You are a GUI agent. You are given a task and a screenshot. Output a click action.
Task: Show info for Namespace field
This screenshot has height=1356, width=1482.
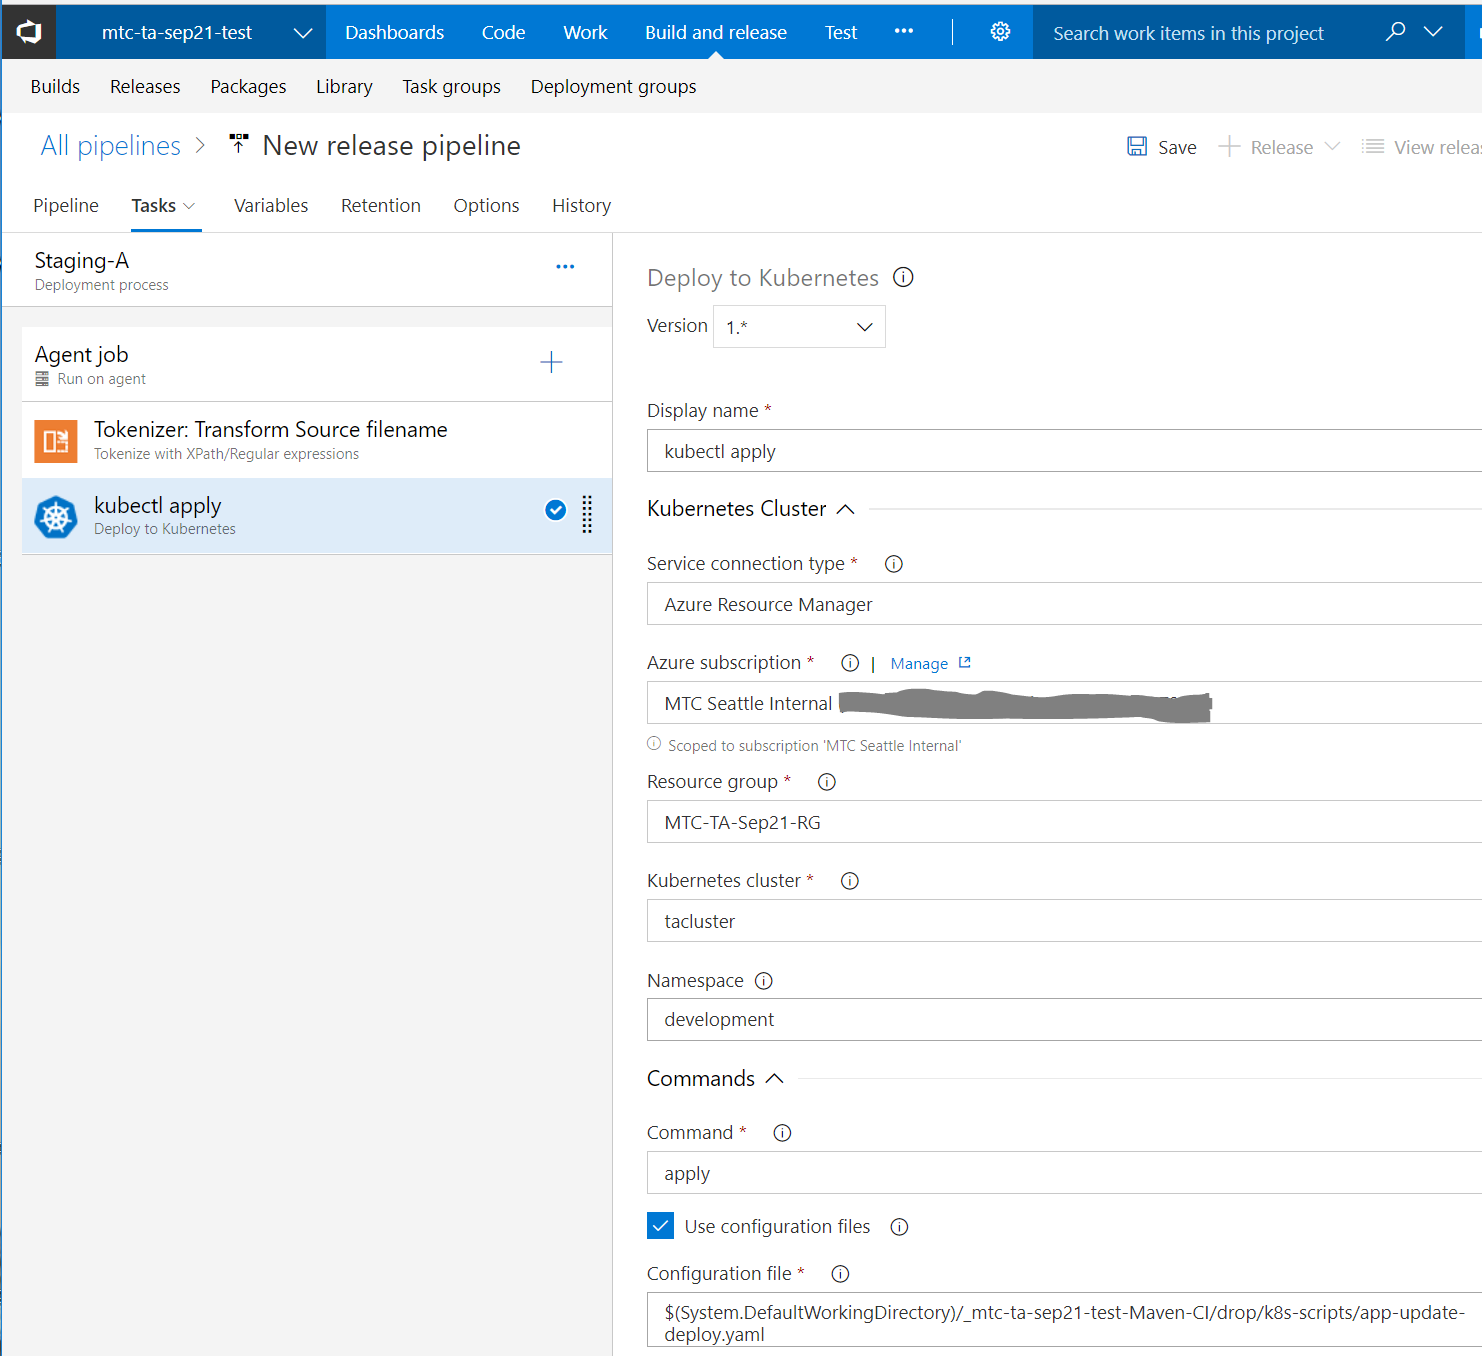tap(764, 981)
